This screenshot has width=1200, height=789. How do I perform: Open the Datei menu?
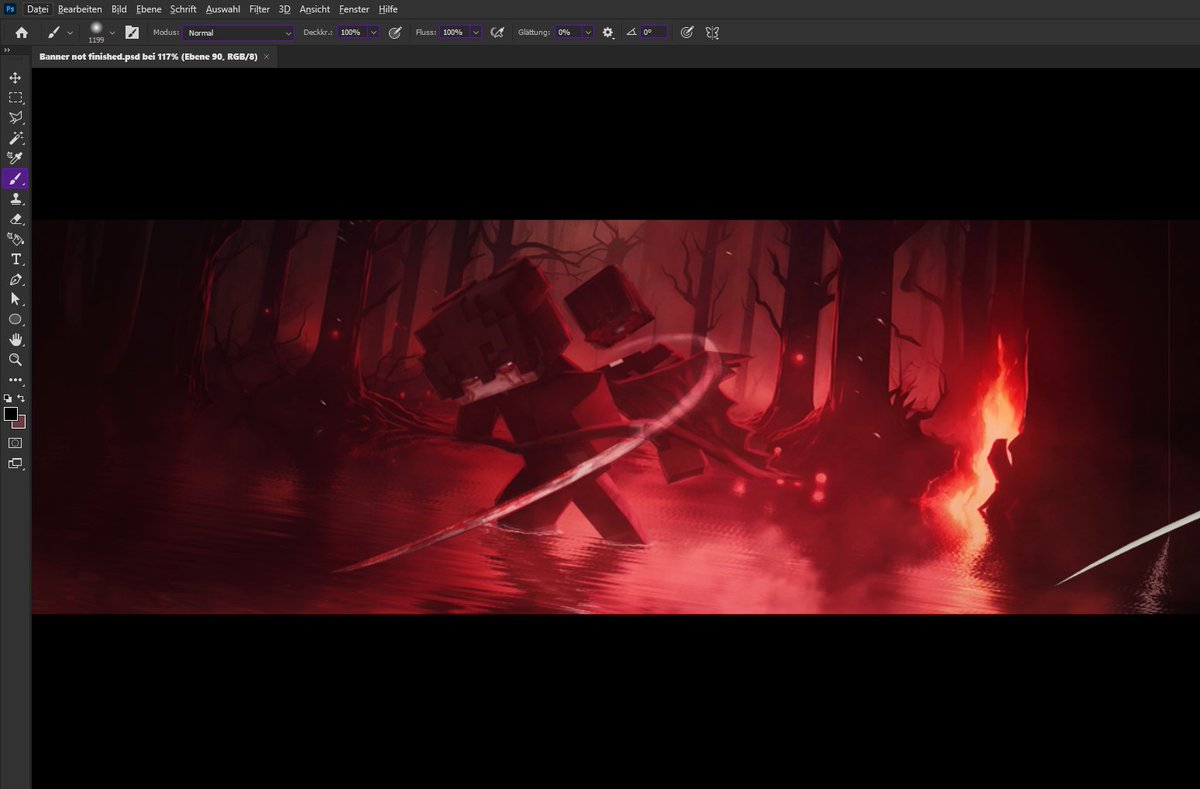pyautogui.click(x=38, y=8)
